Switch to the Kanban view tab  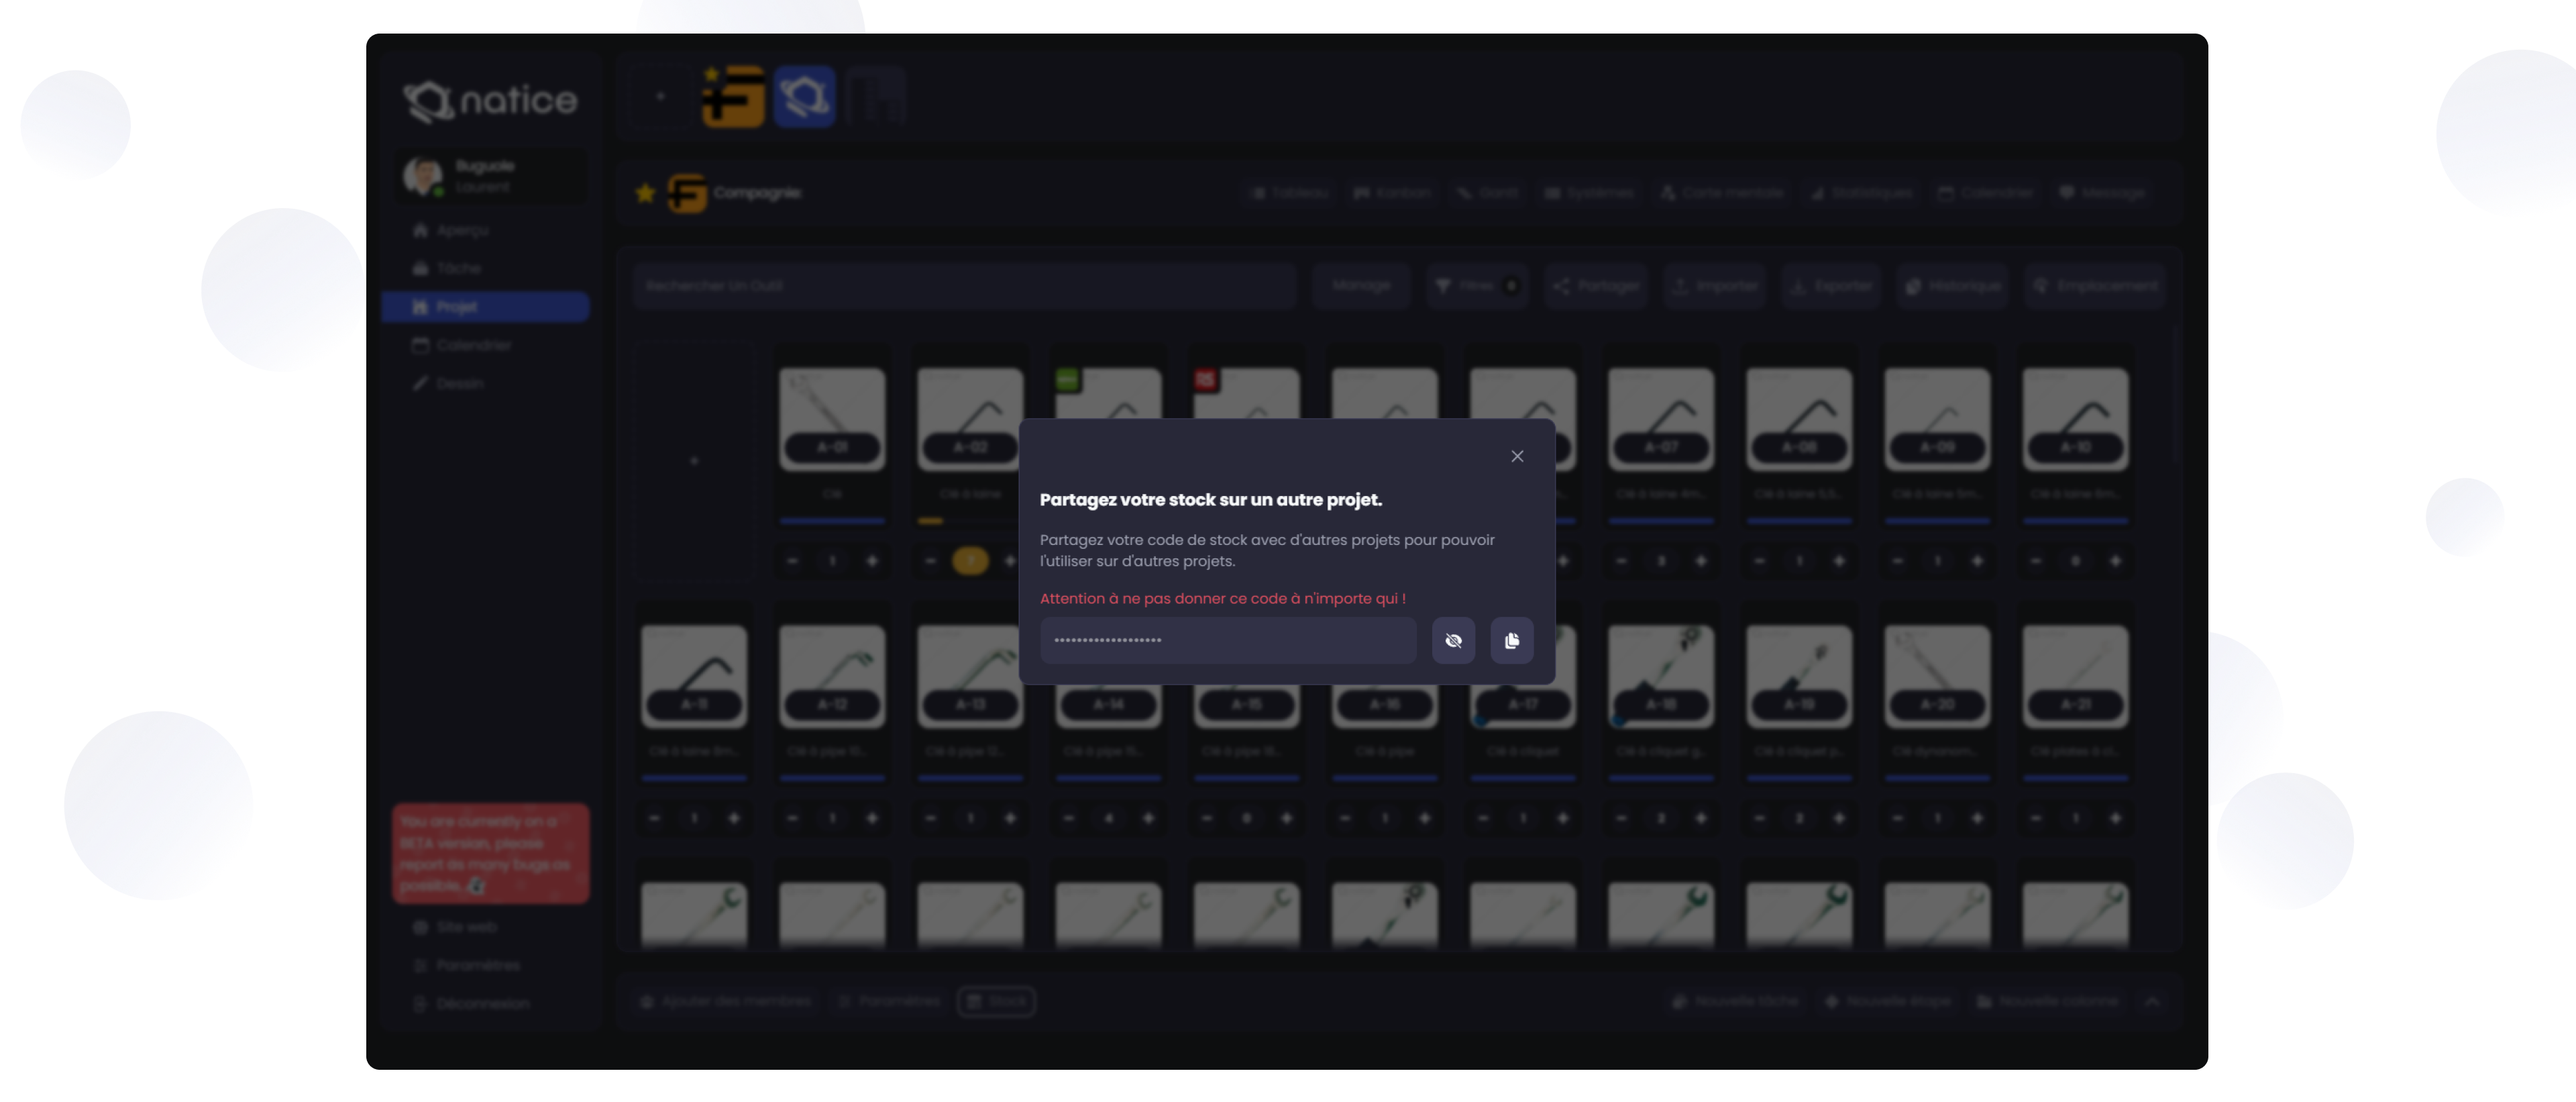(x=1392, y=193)
